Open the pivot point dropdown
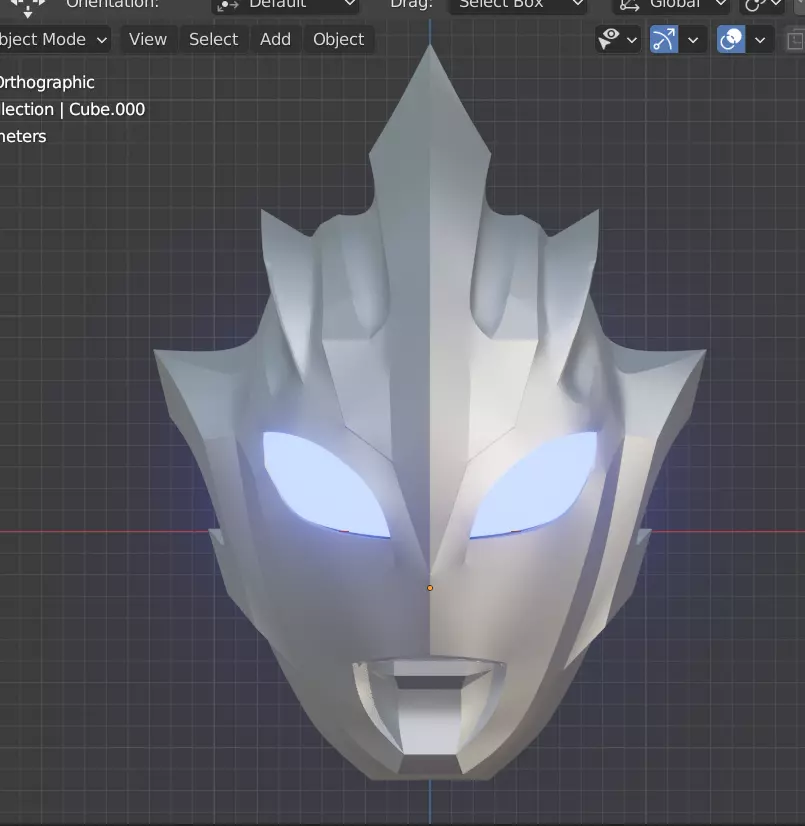805x826 pixels. (x=762, y=5)
